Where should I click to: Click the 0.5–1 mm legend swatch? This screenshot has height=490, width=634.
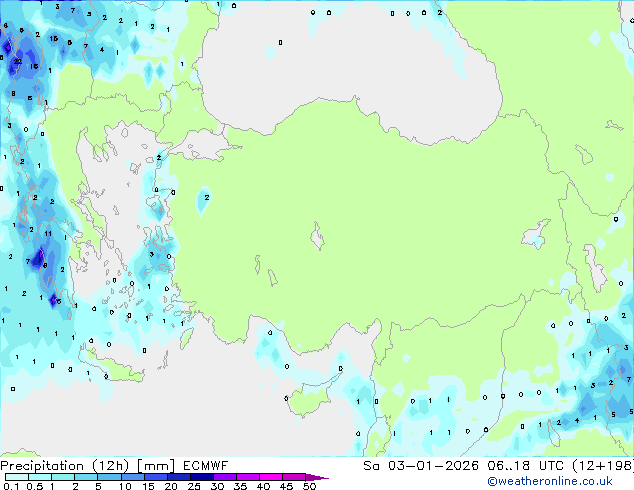[40, 477]
